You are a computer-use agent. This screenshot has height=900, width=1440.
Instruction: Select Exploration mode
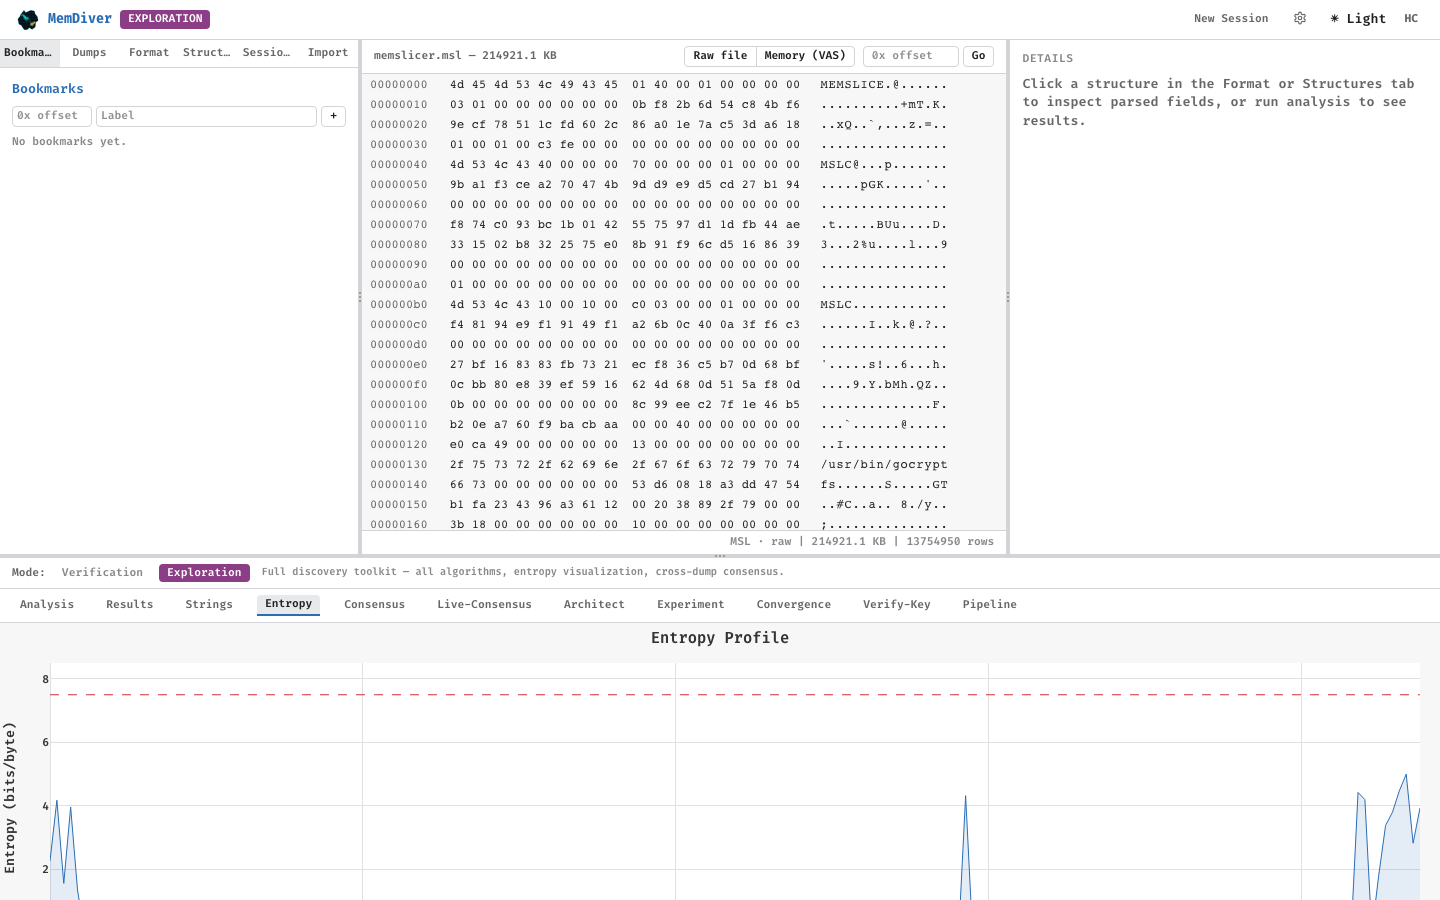click(x=204, y=573)
